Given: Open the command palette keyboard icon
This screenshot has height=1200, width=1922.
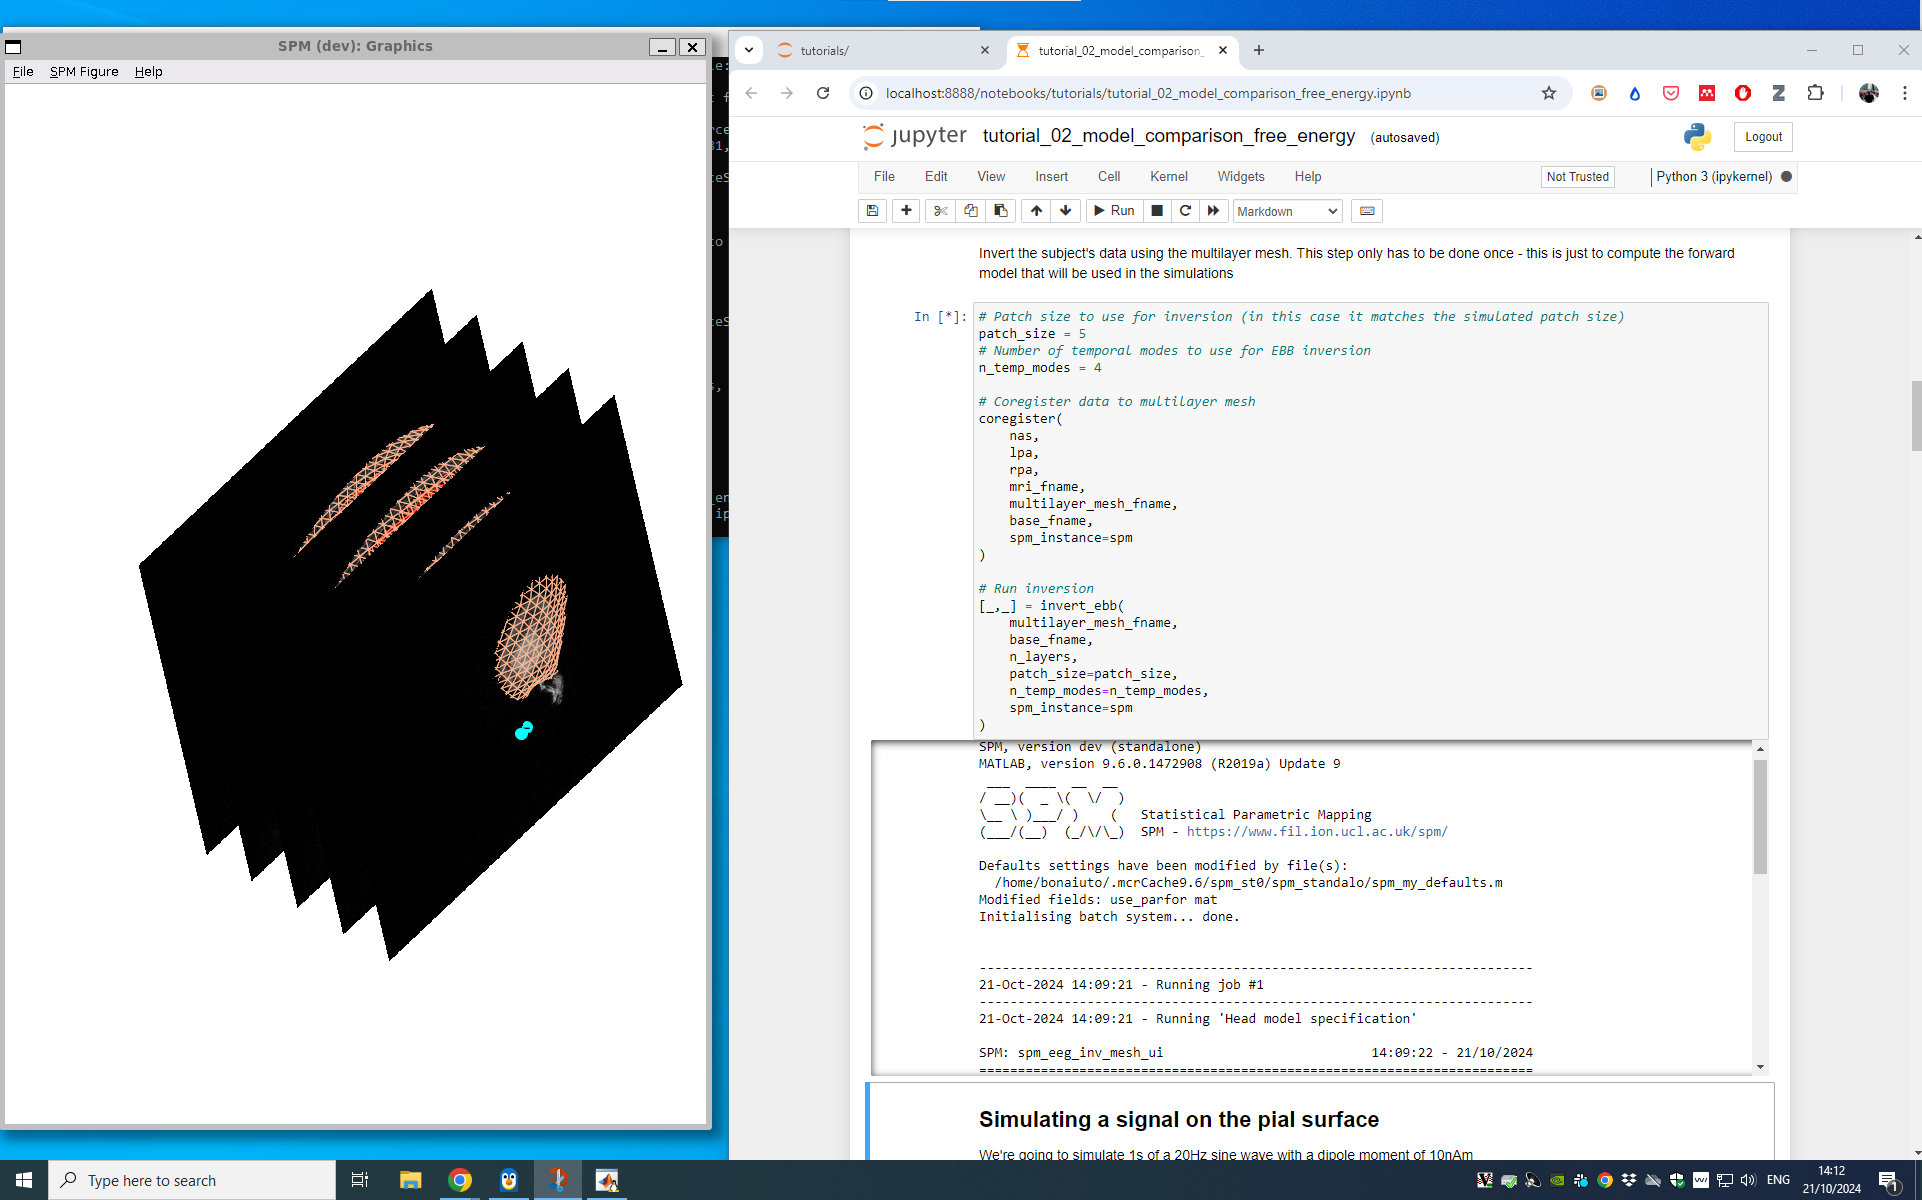Looking at the screenshot, I should [x=1367, y=211].
